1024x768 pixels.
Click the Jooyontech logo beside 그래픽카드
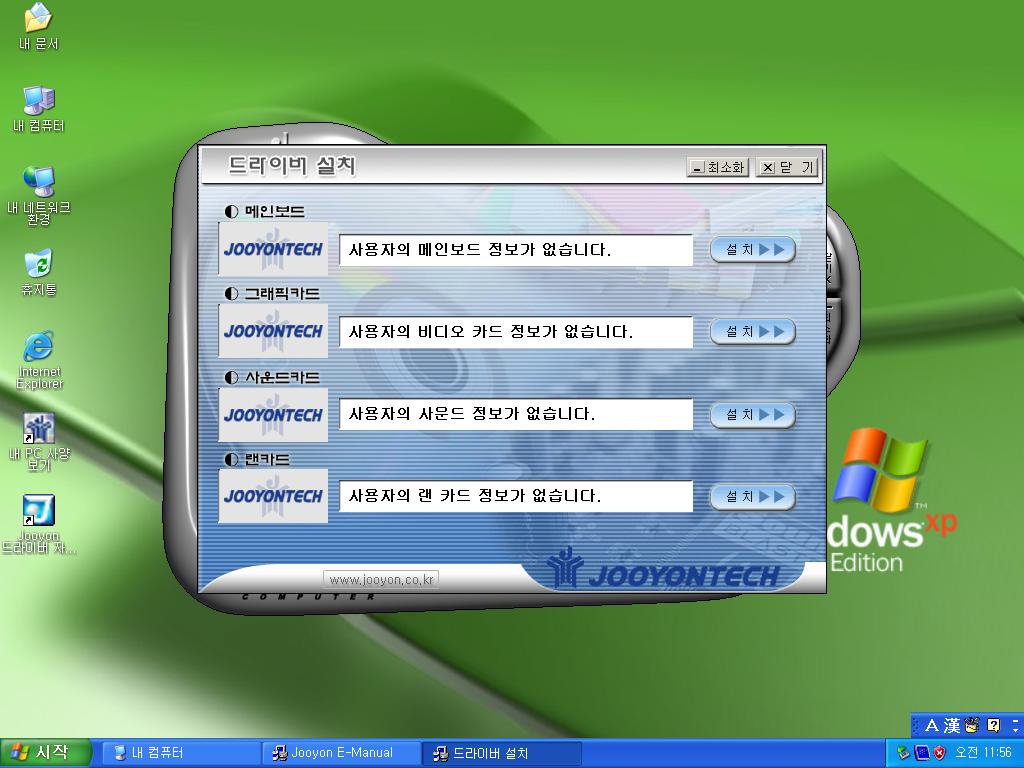point(273,331)
